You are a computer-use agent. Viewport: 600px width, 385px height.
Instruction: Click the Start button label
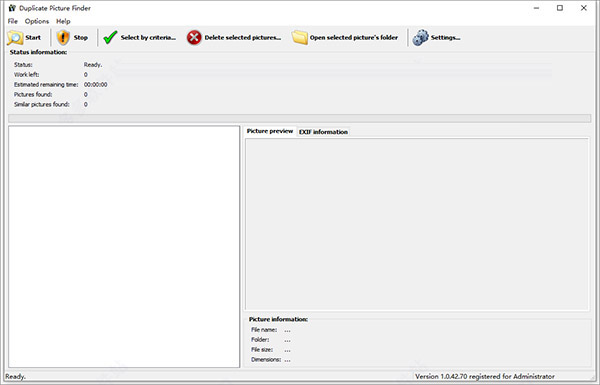tap(33, 38)
